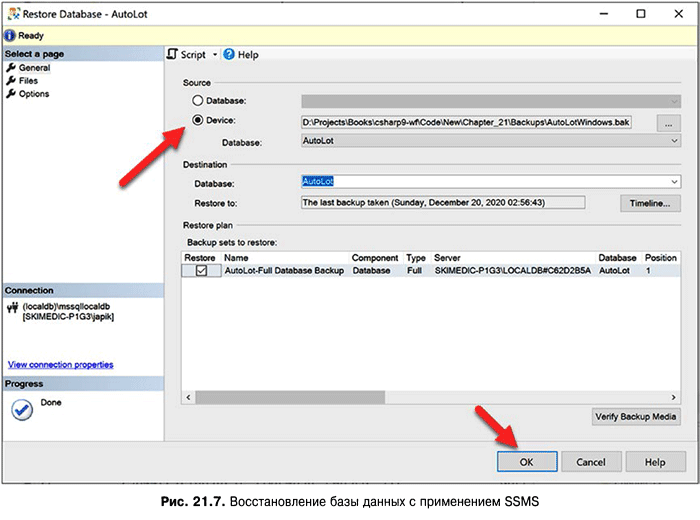Click the Device backup path field
Screen dimensions: 700x520
(466, 122)
